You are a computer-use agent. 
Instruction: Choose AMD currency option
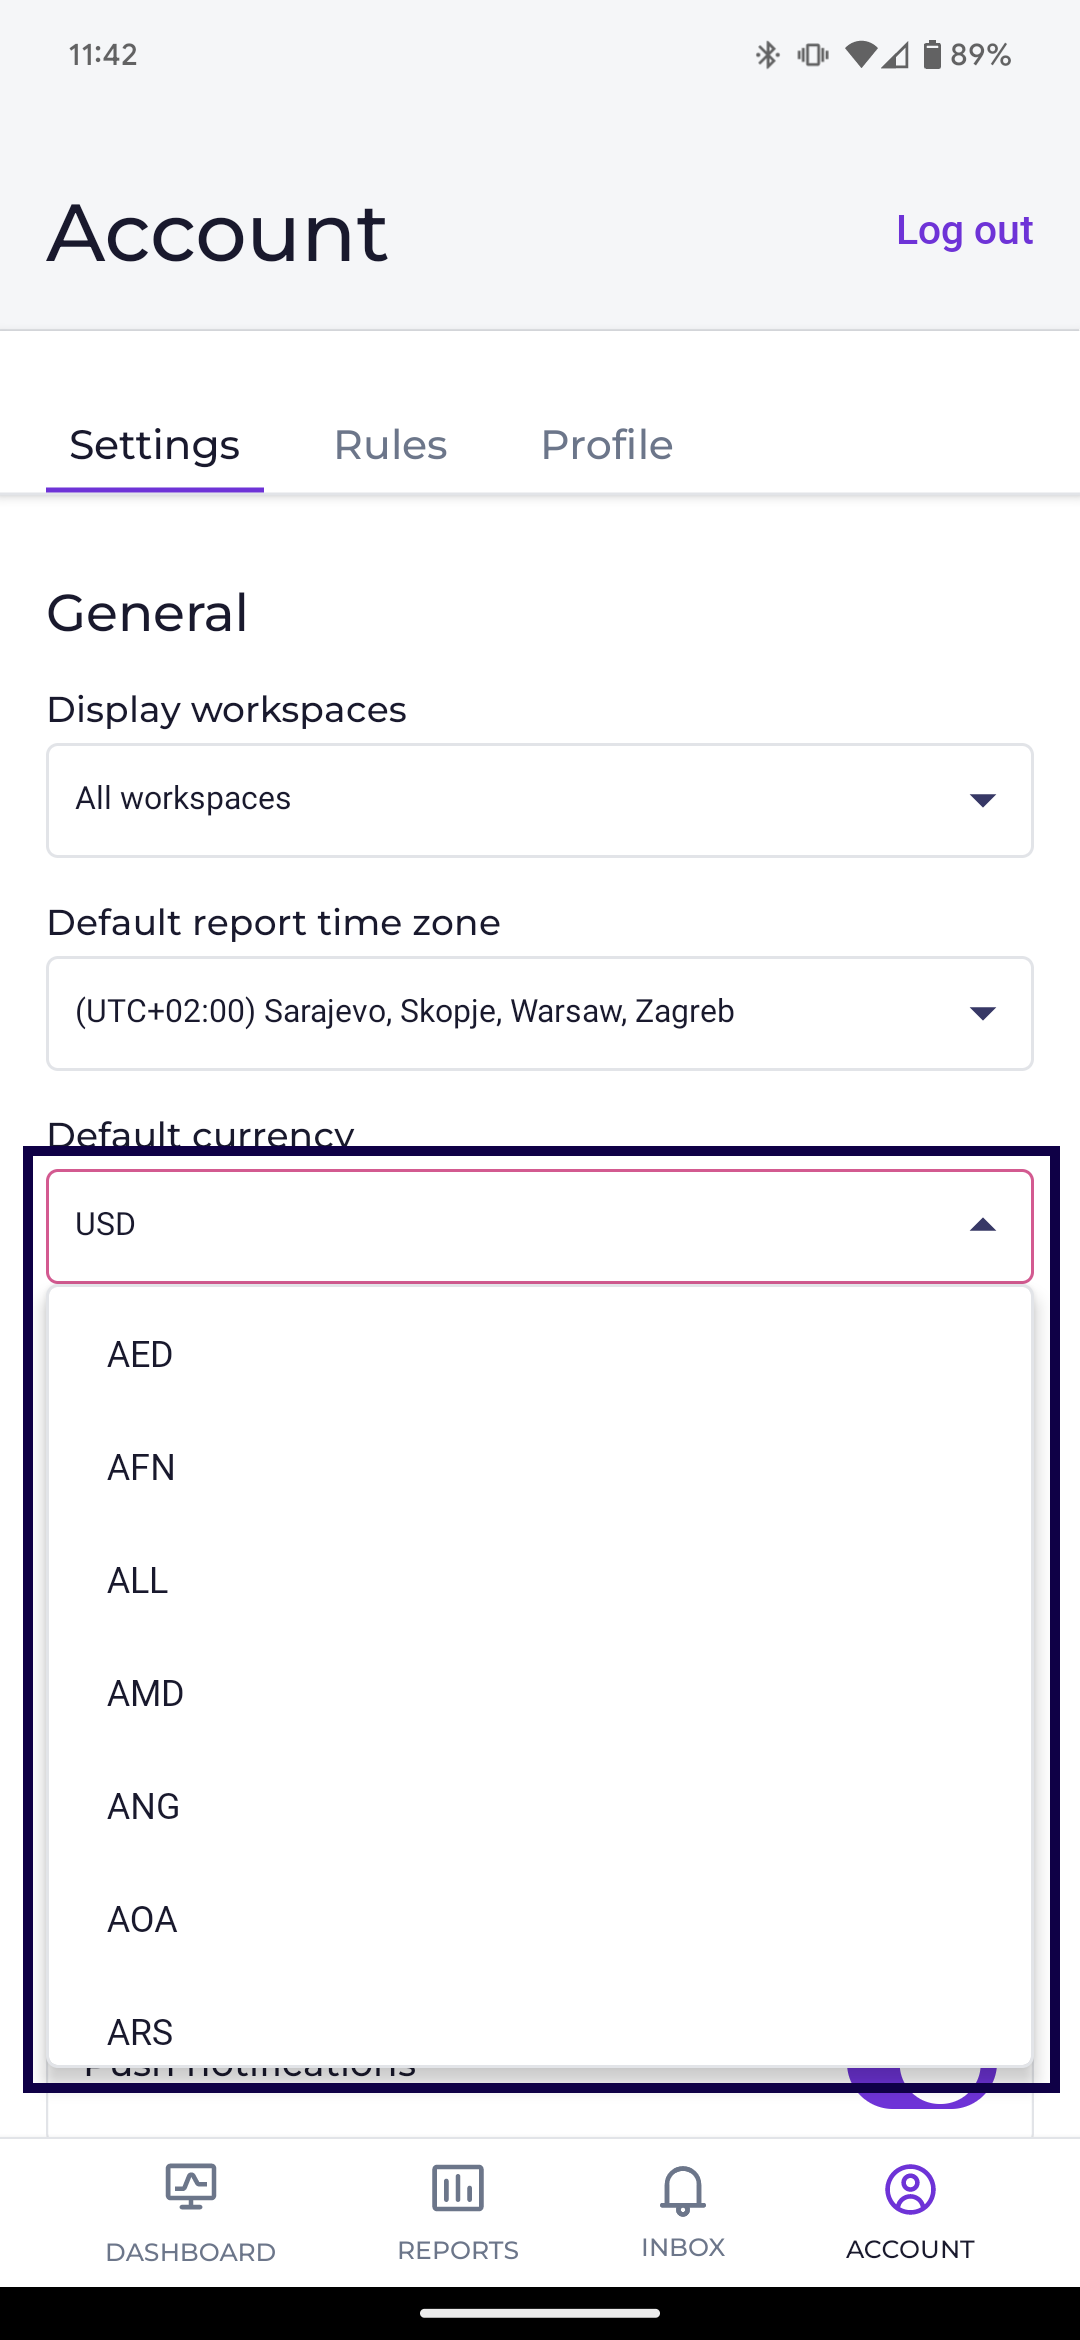pyautogui.click(x=146, y=1694)
